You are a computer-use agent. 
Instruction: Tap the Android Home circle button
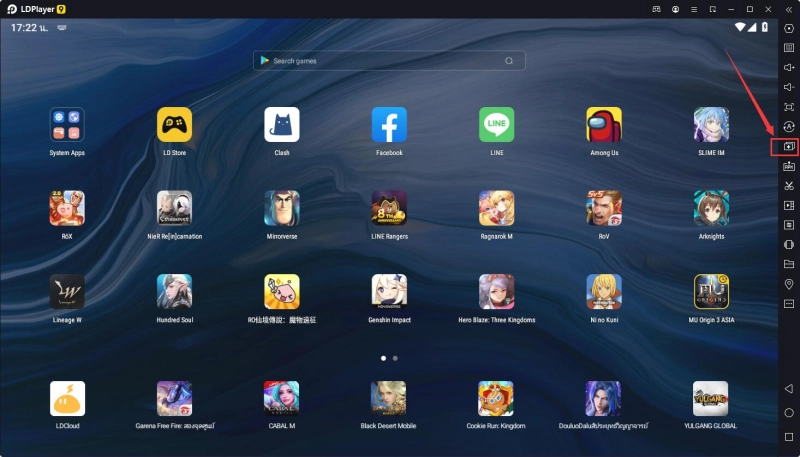[x=789, y=413]
